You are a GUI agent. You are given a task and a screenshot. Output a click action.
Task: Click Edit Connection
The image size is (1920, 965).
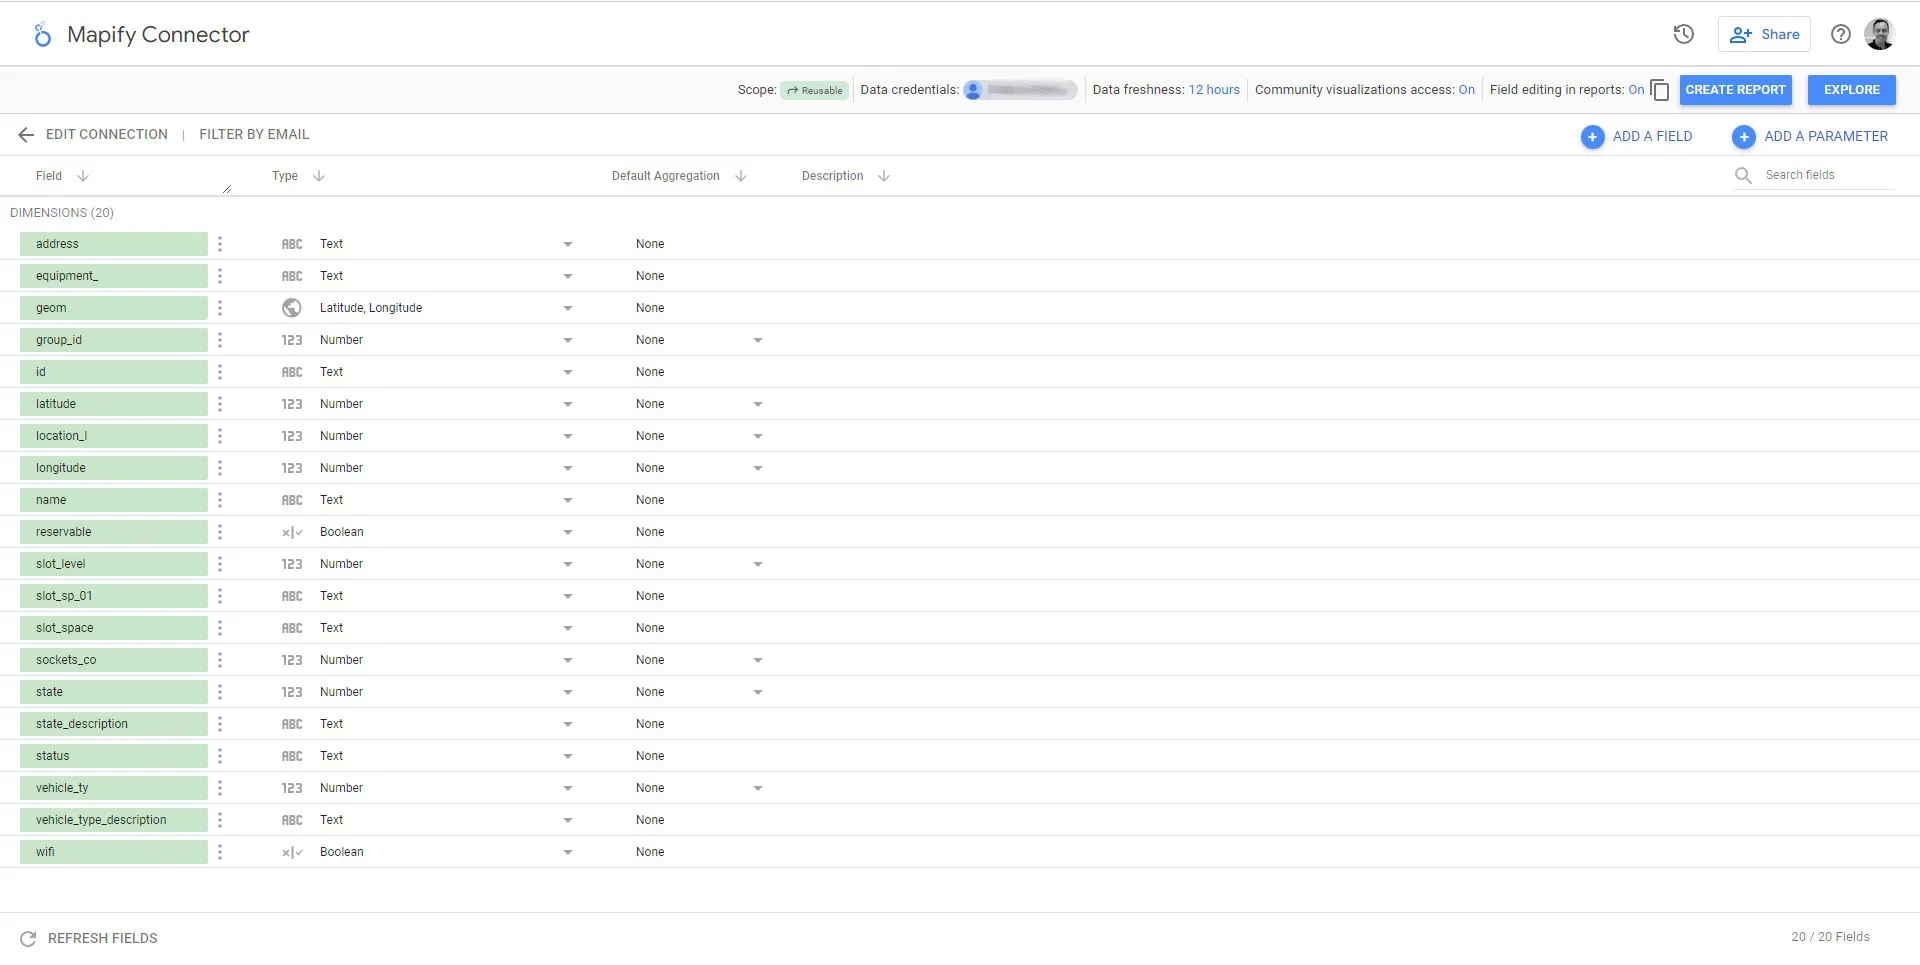tap(107, 134)
